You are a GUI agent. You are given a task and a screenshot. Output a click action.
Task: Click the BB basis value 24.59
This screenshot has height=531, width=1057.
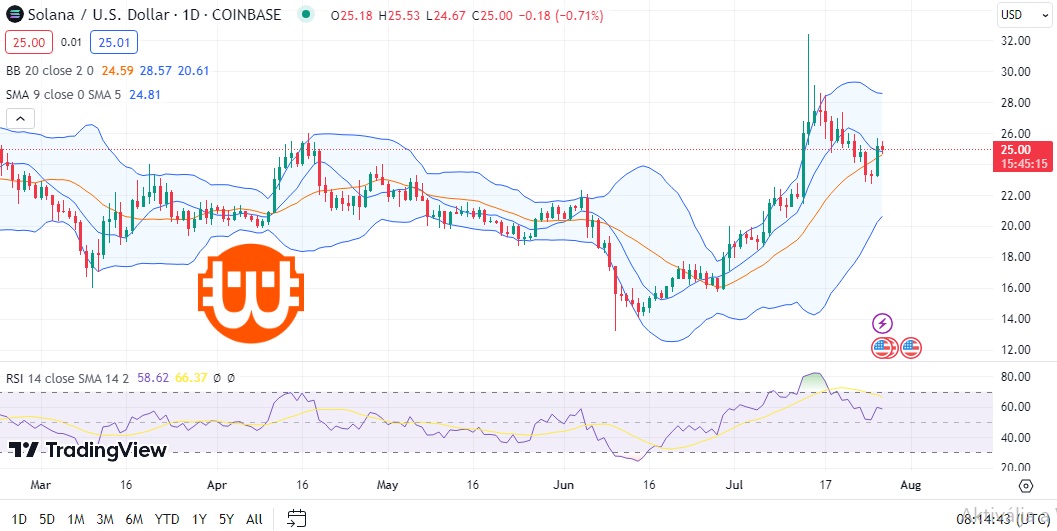[x=118, y=69]
